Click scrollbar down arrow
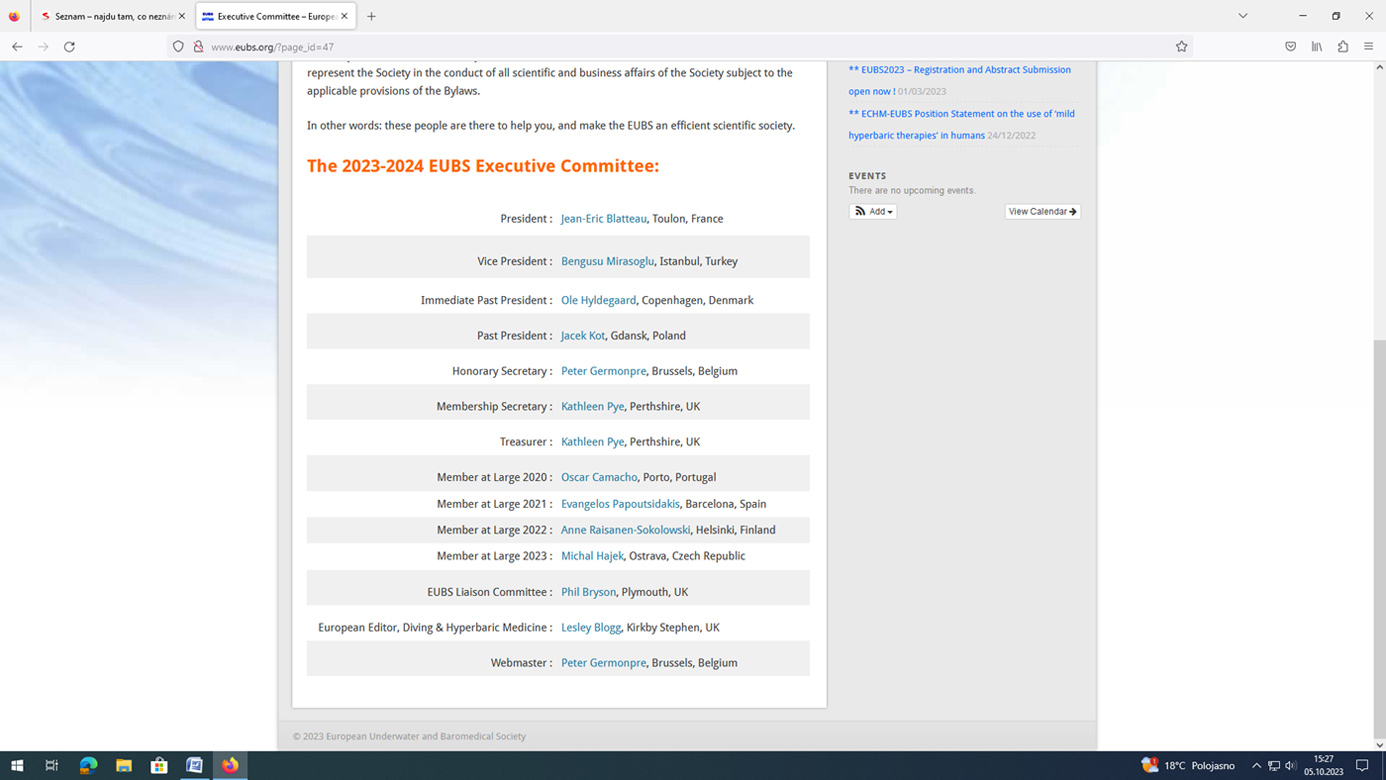This screenshot has width=1386, height=780. pyautogui.click(x=1380, y=745)
